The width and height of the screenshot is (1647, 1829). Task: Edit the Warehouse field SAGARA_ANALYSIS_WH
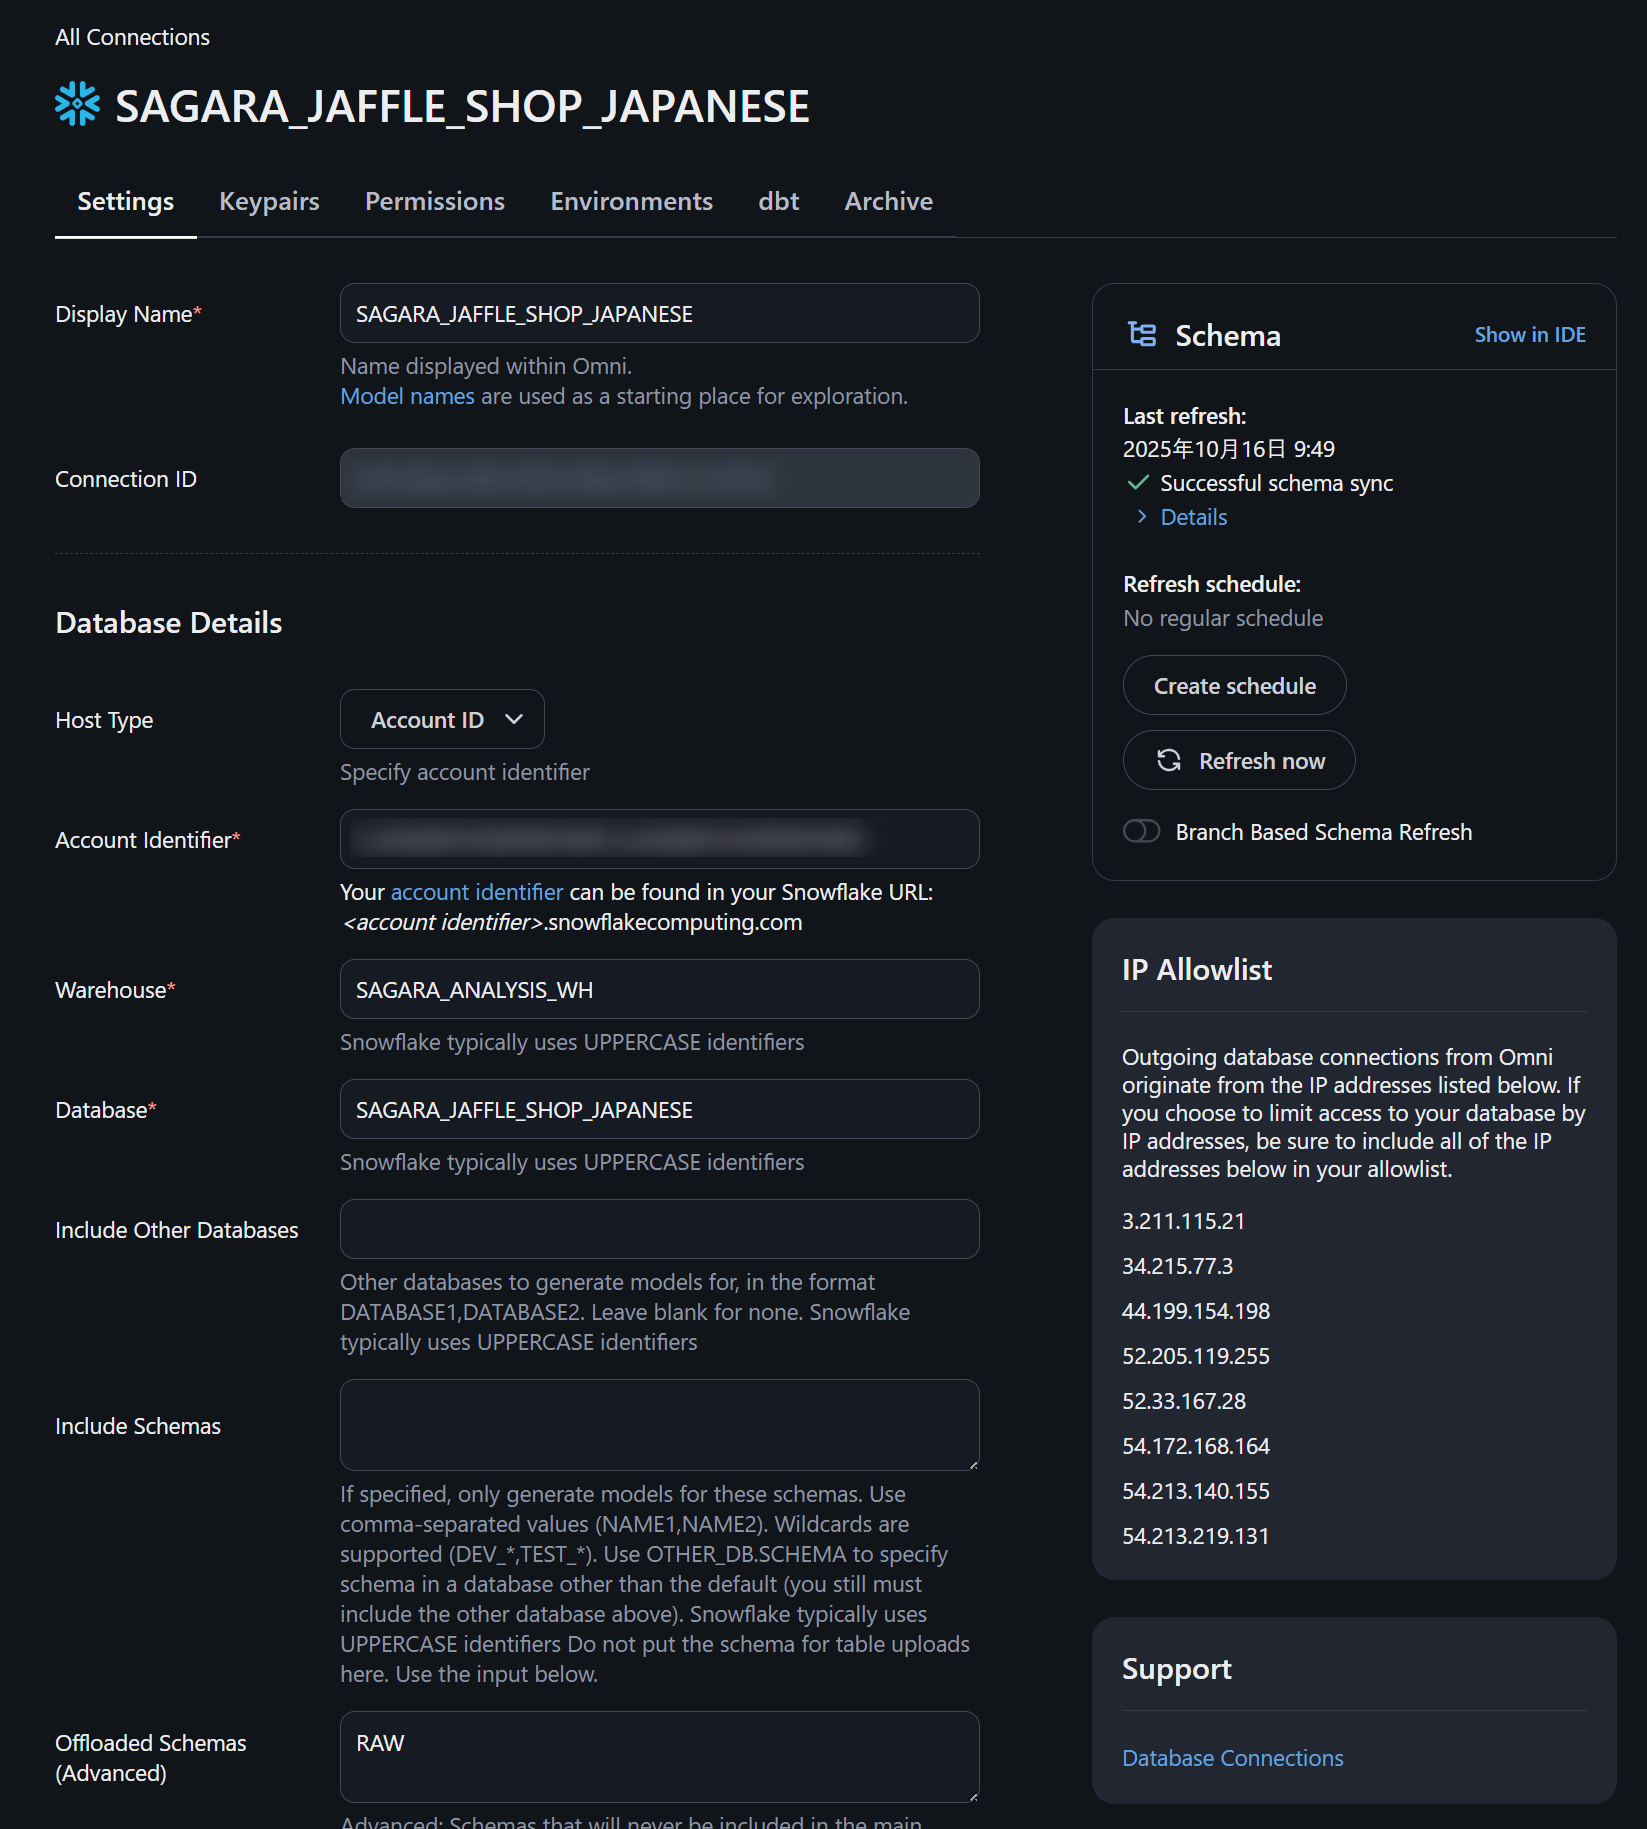660,989
